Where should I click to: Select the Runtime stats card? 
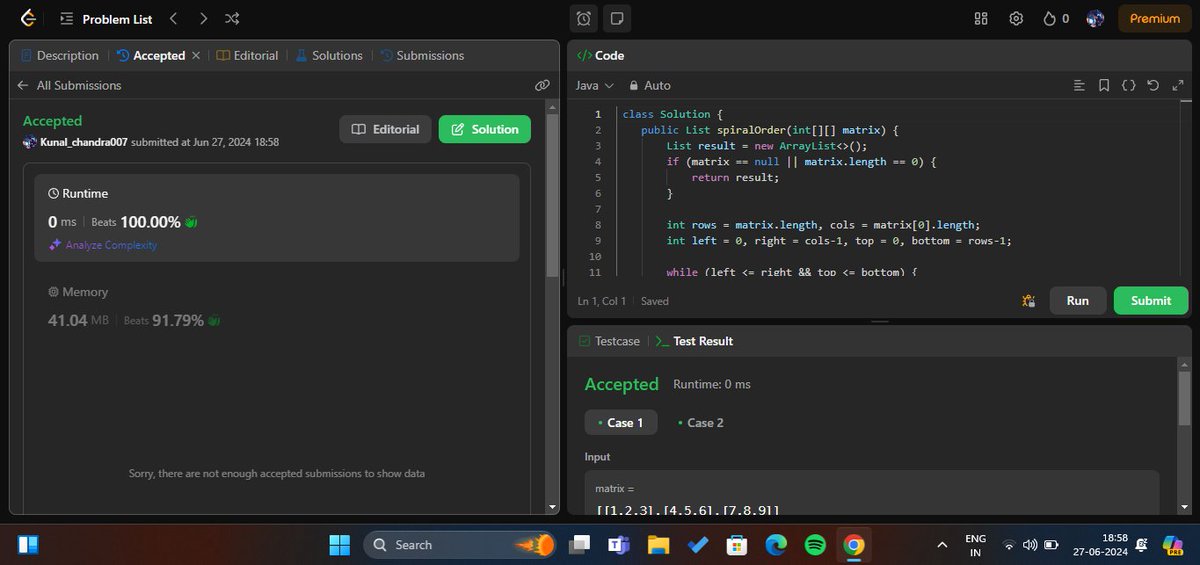(x=277, y=218)
